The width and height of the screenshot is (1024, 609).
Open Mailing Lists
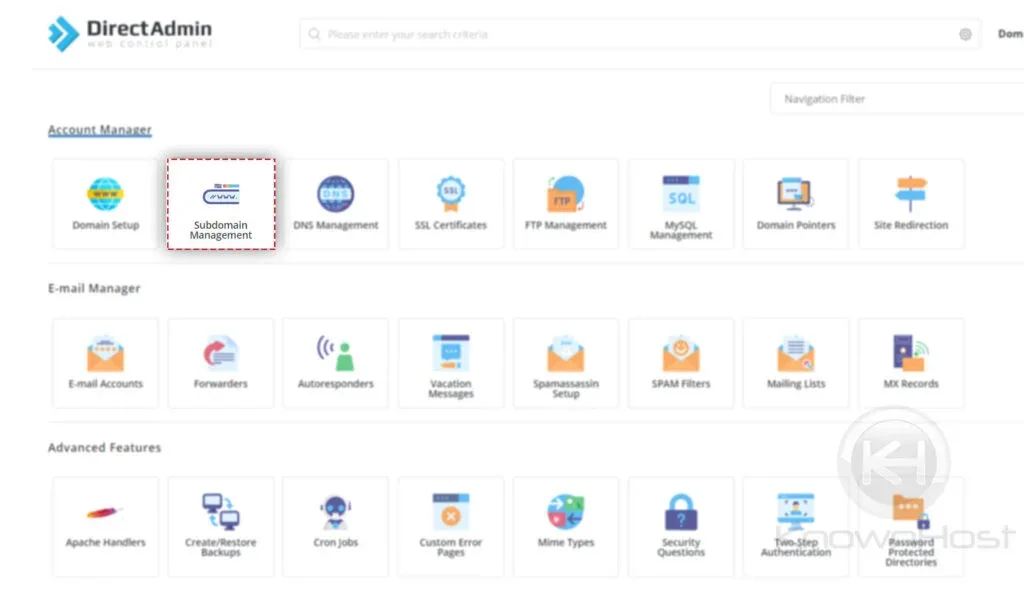click(x=796, y=363)
